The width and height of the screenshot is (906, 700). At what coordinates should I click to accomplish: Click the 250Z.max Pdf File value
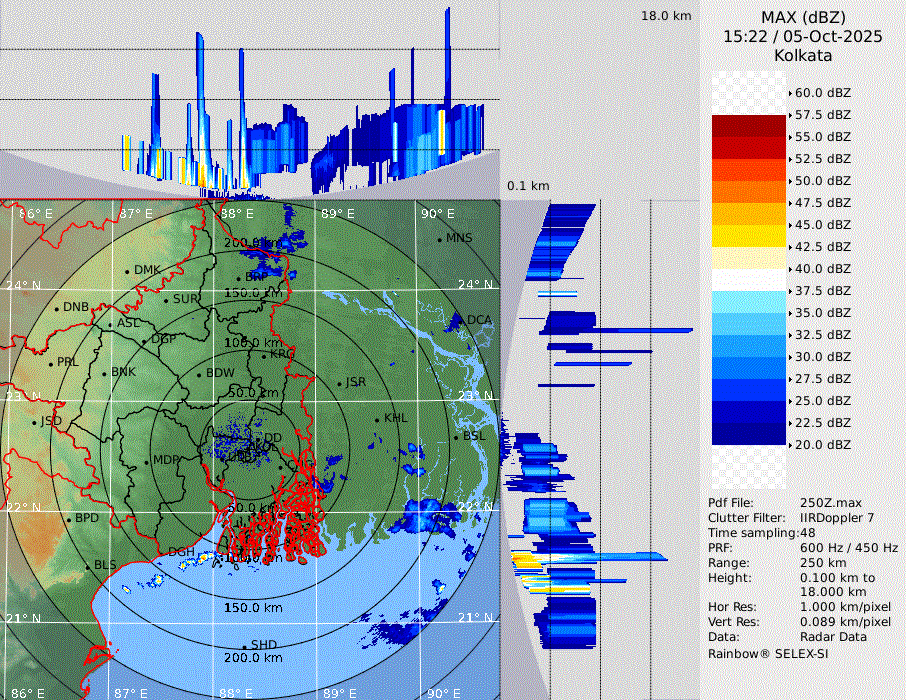pos(831,502)
